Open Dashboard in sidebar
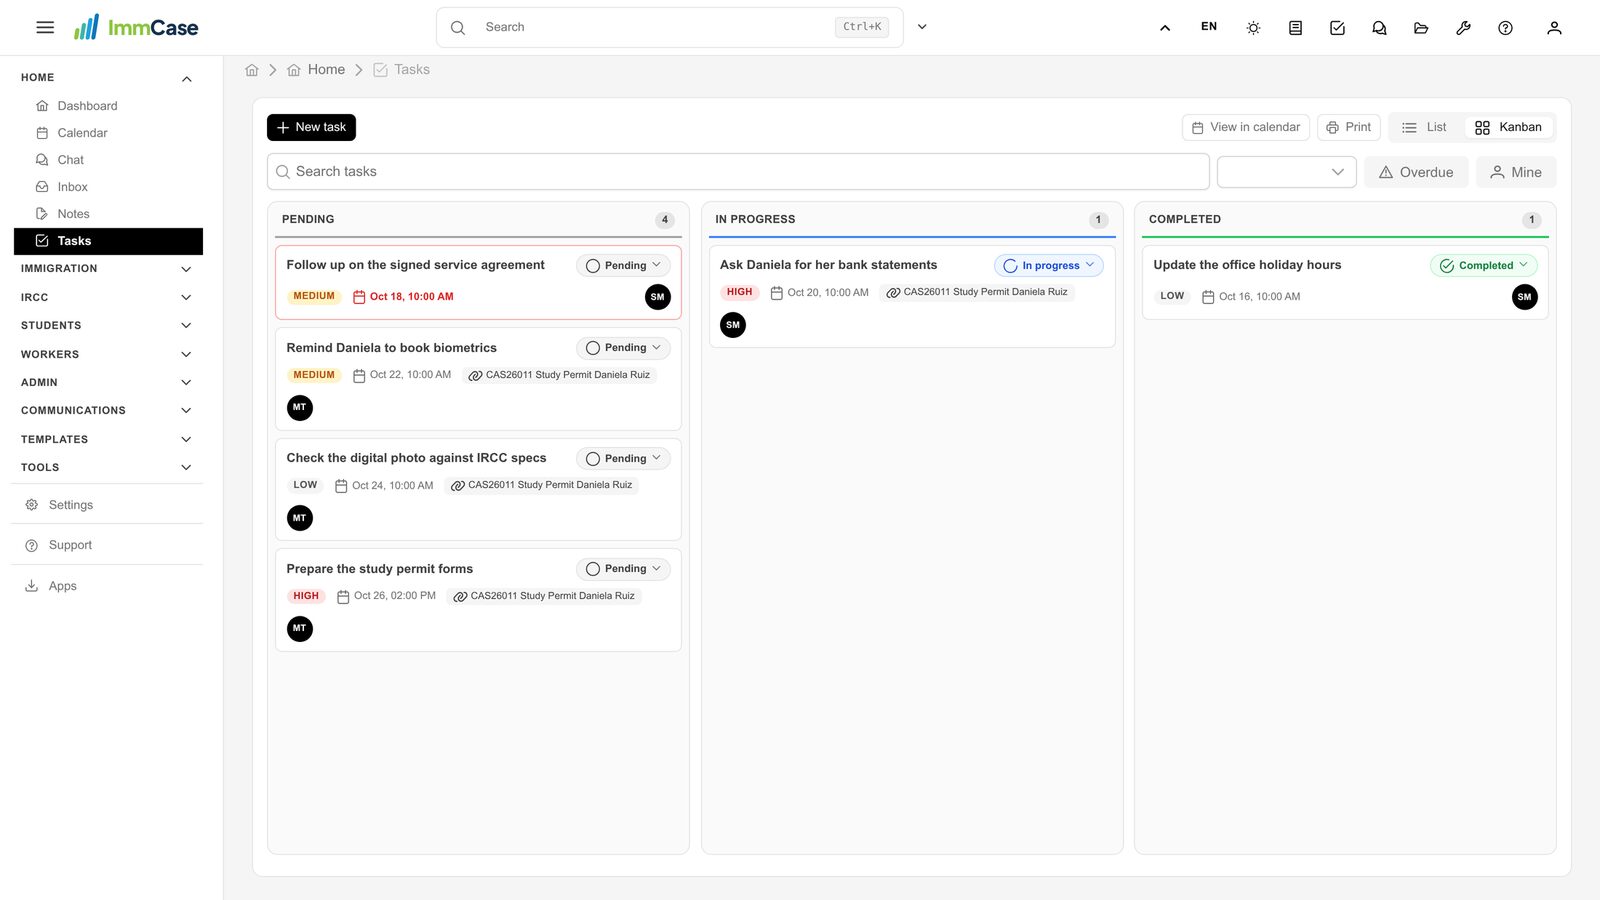Image resolution: width=1600 pixels, height=900 pixels. [108, 106]
